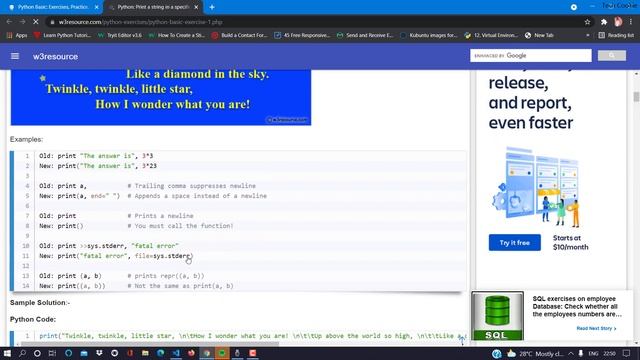Open the New Tab bookmark
Viewport: 640px width, 360px height.
click(x=539, y=36)
